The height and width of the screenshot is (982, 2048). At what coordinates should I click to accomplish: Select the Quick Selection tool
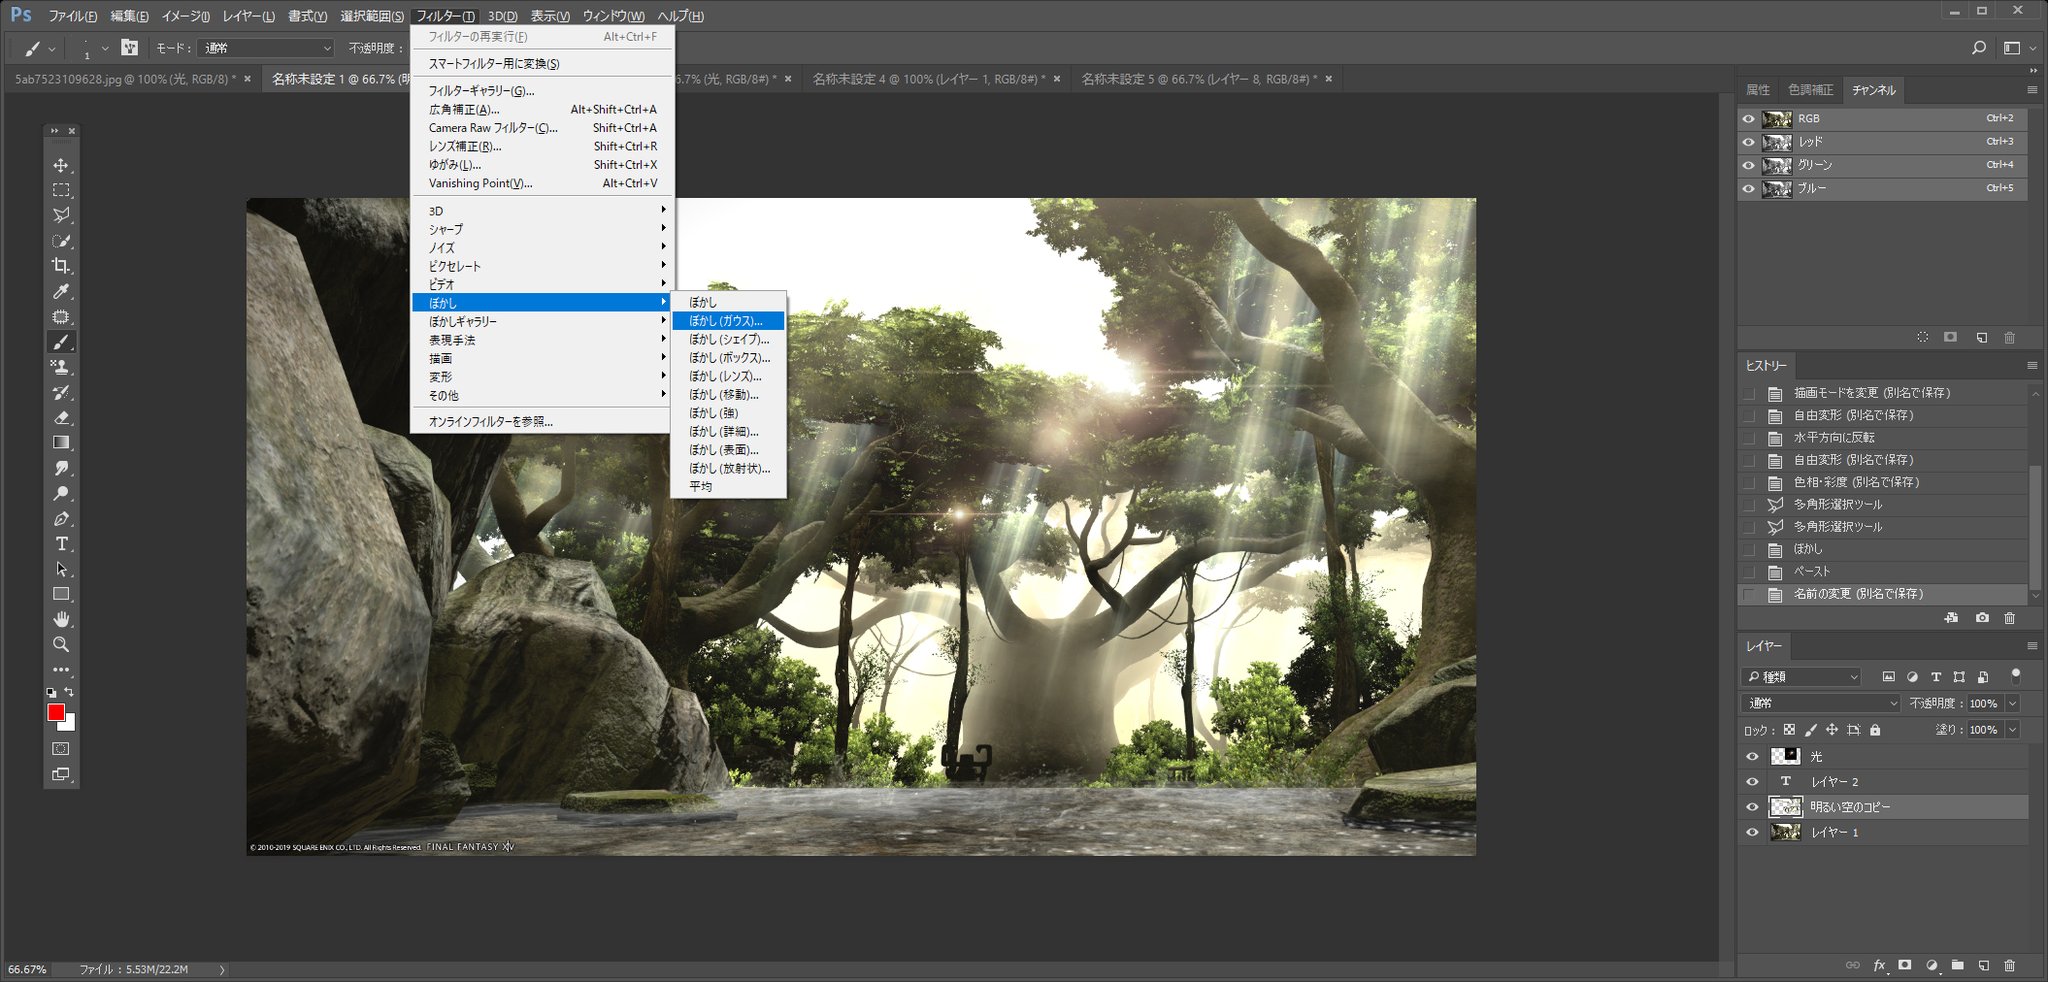61,241
